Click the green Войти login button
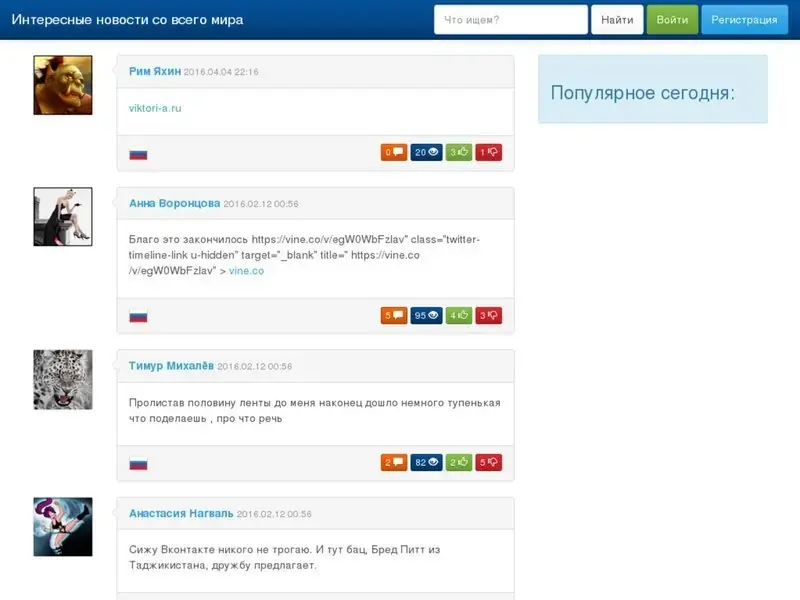 point(672,20)
